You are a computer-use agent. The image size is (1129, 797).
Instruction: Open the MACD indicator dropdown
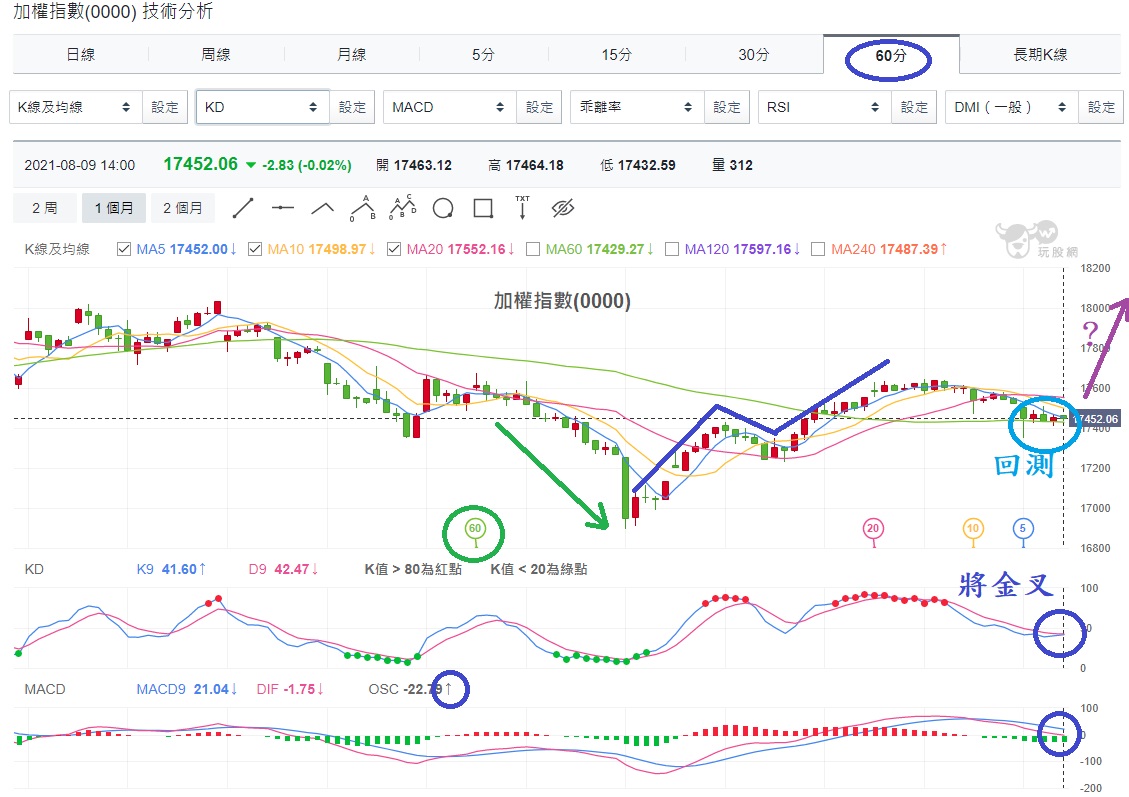(449, 107)
